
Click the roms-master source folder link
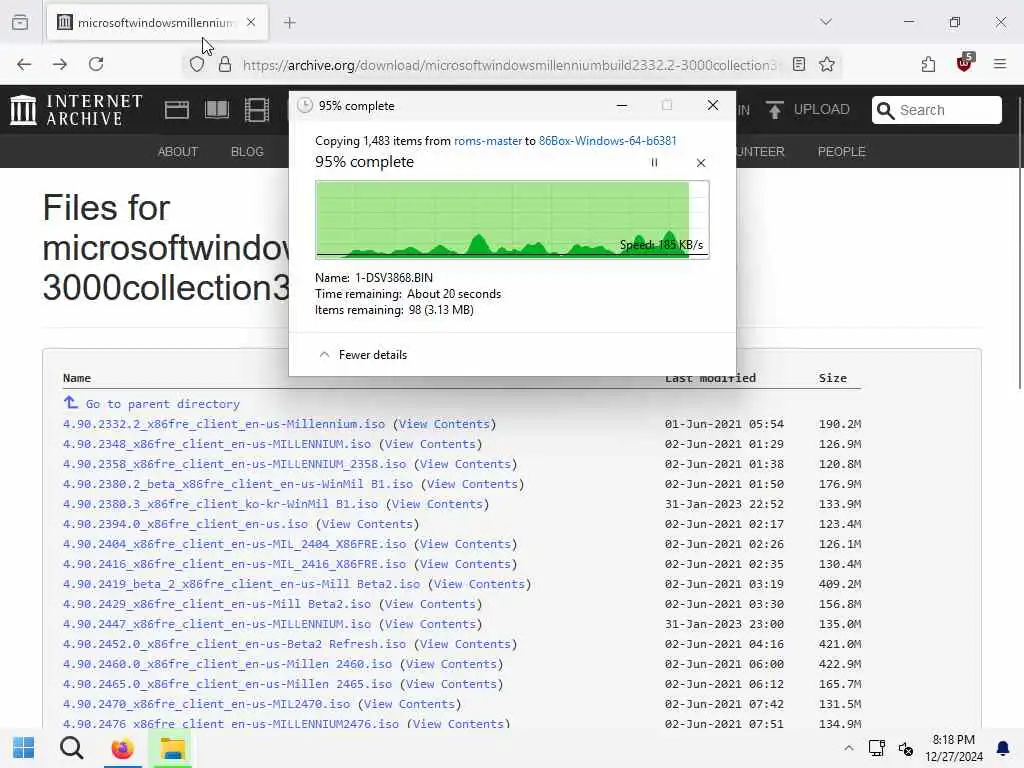488,141
